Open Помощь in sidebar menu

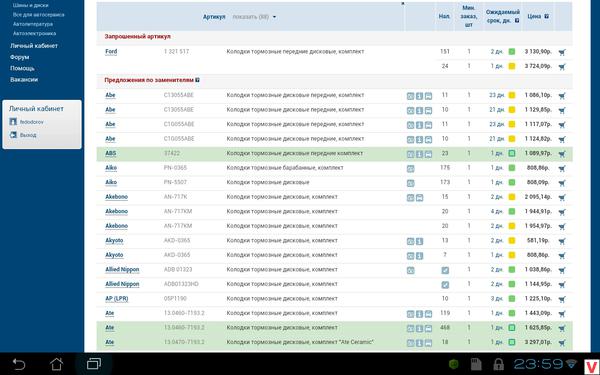[22, 68]
